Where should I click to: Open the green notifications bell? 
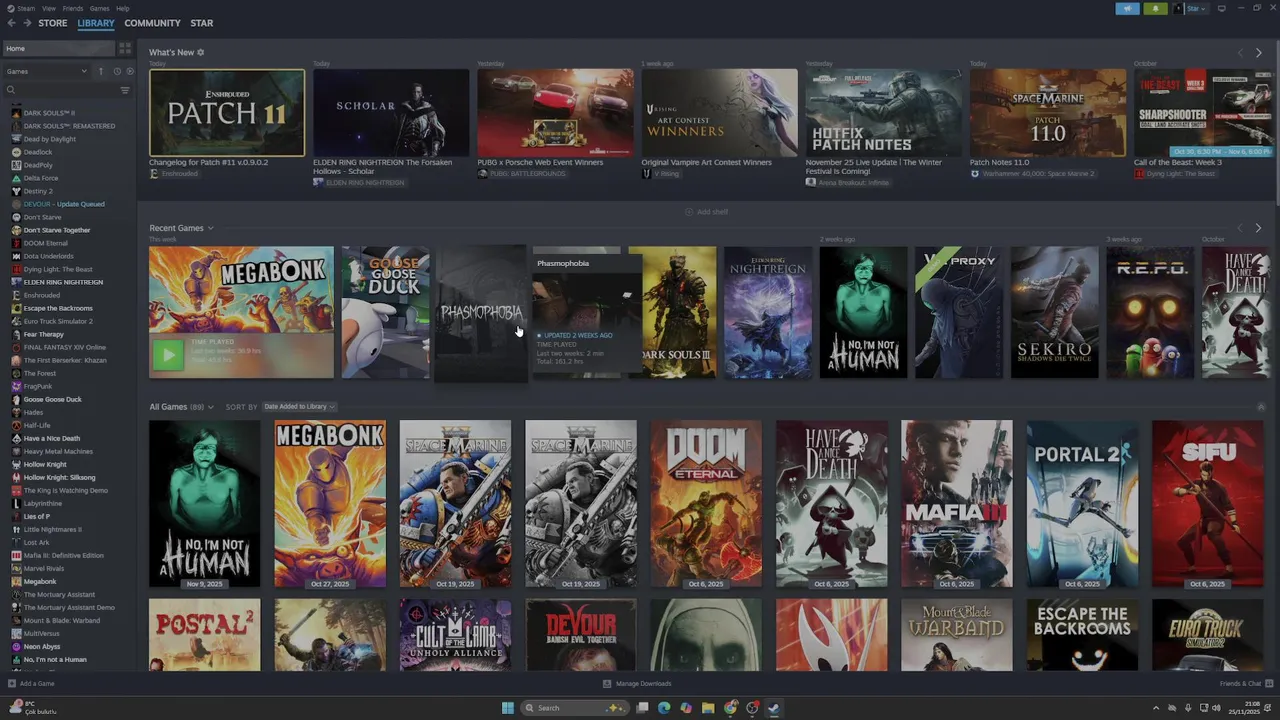click(x=1156, y=8)
